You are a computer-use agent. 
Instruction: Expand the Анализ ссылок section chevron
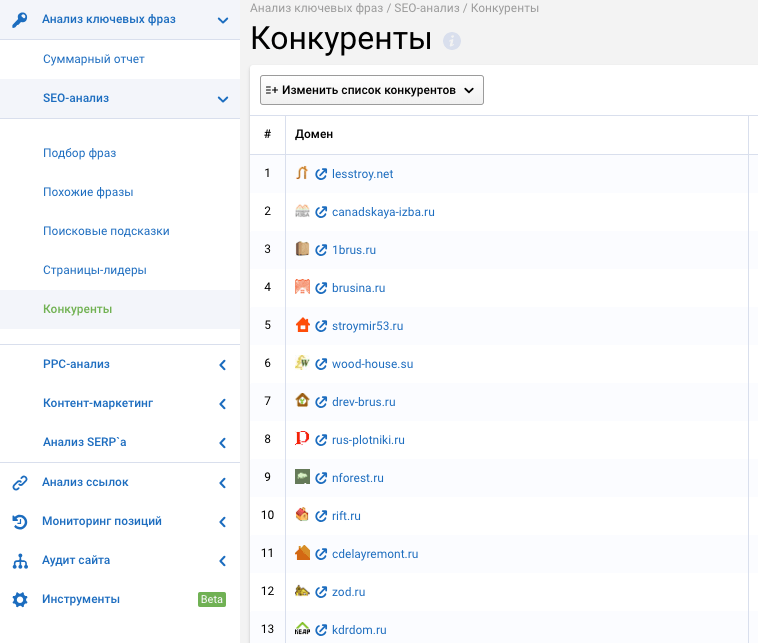coord(222,483)
